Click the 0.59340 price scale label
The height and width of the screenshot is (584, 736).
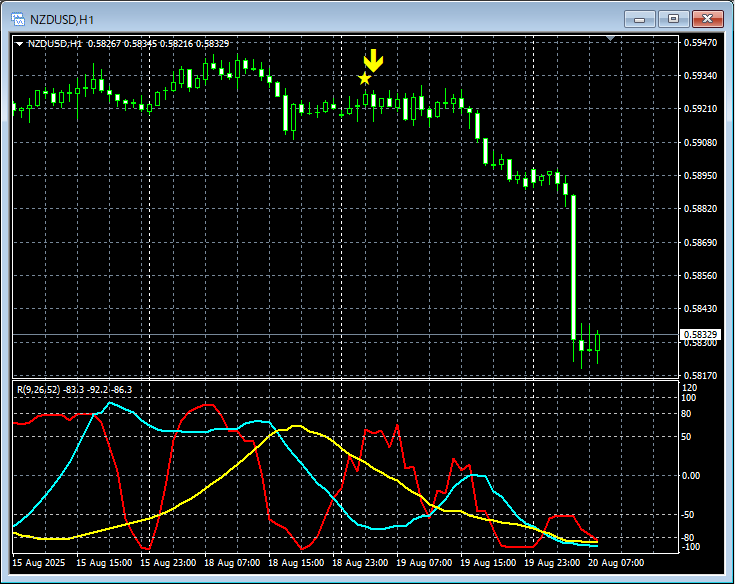pos(700,76)
